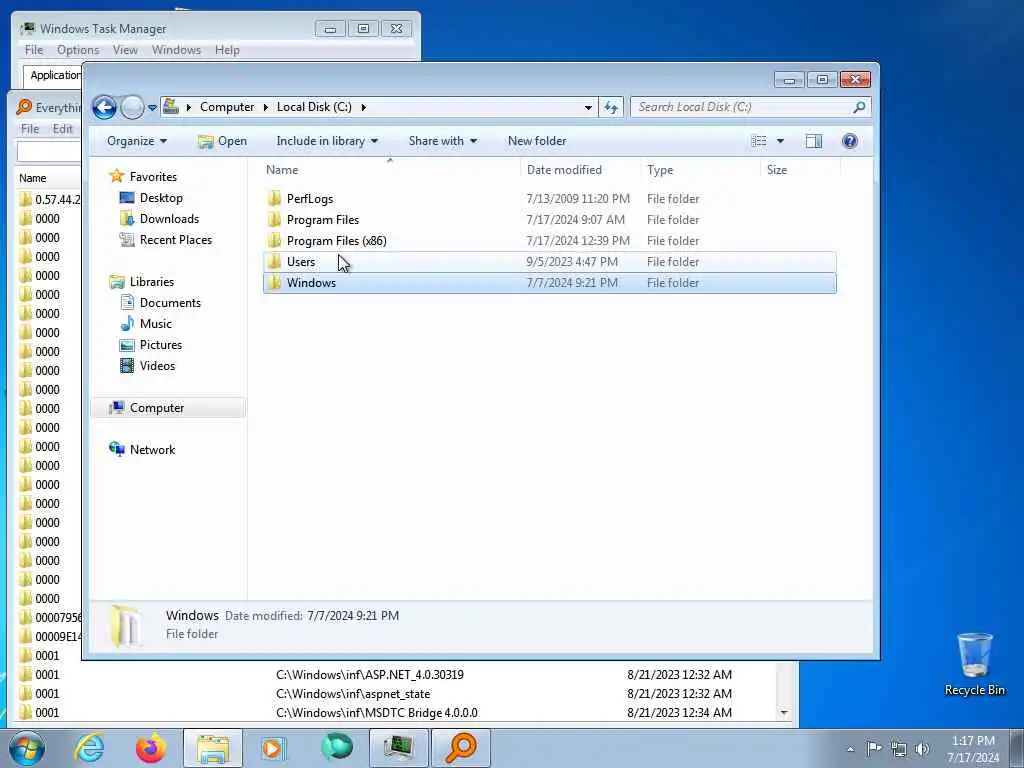The image size is (1024, 768).
Task: Open the Share with dropdown
Action: click(x=443, y=141)
